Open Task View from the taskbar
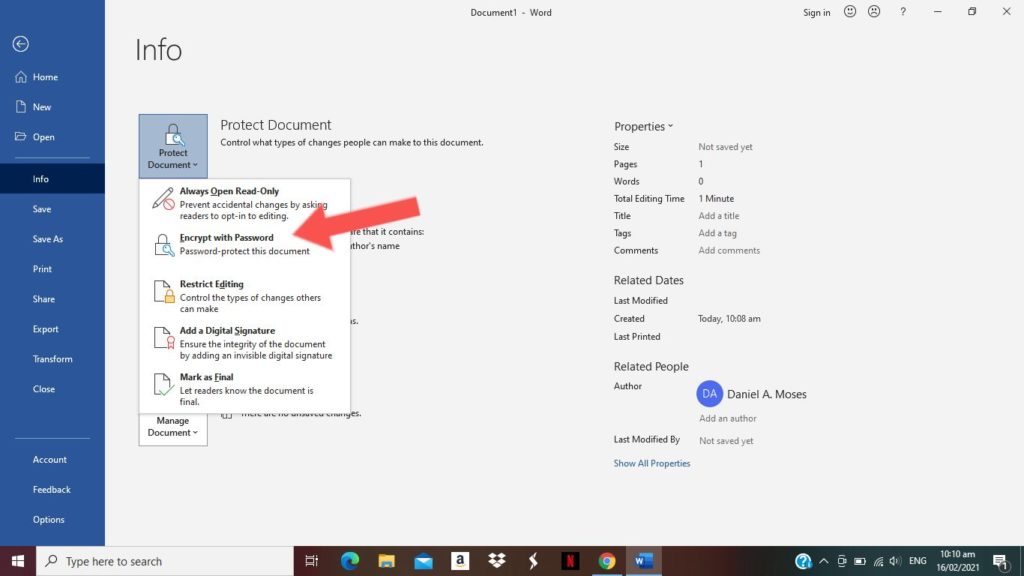Image resolution: width=1024 pixels, height=576 pixels. [x=312, y=561]
